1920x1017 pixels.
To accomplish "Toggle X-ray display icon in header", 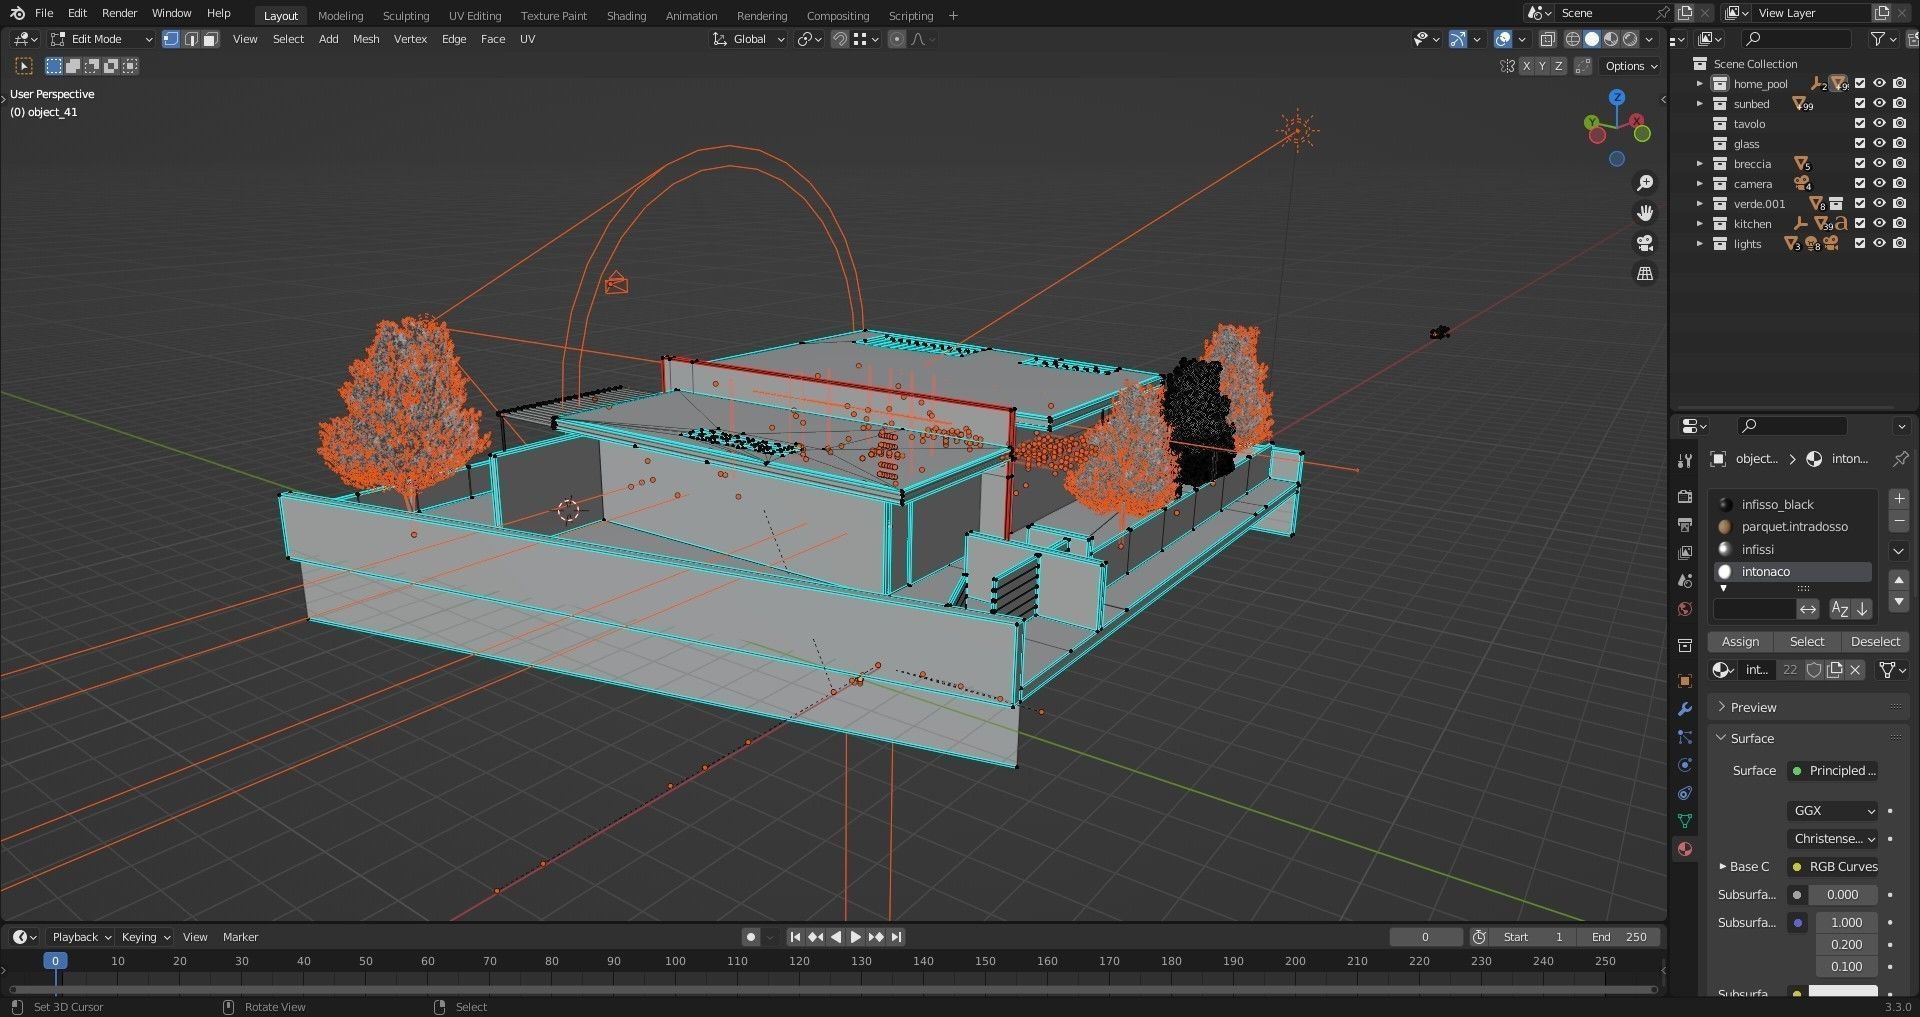I will (x=1547, y=39).
